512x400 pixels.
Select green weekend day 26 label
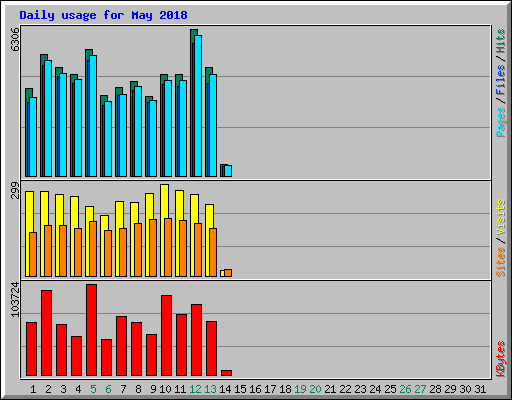405,389
